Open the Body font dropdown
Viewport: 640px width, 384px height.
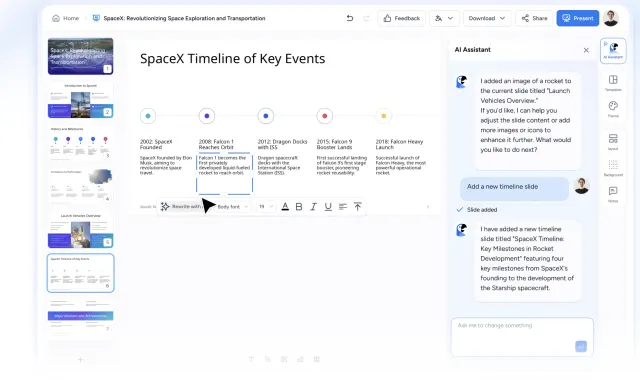232,206
